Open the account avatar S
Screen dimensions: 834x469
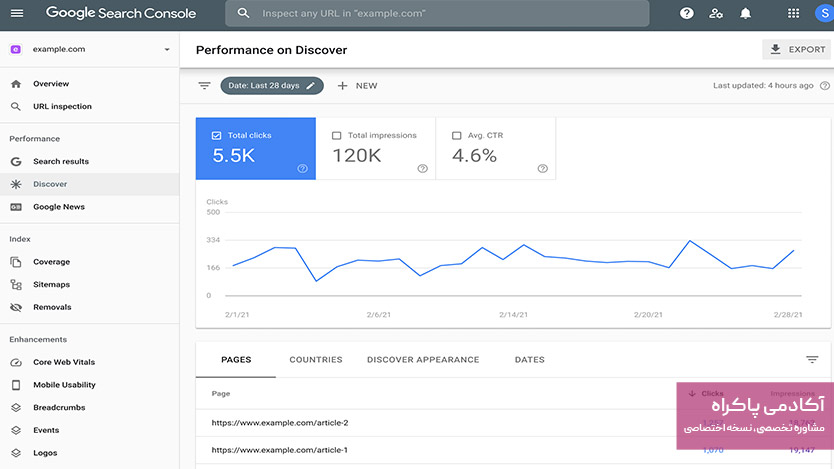click(824, 13)
